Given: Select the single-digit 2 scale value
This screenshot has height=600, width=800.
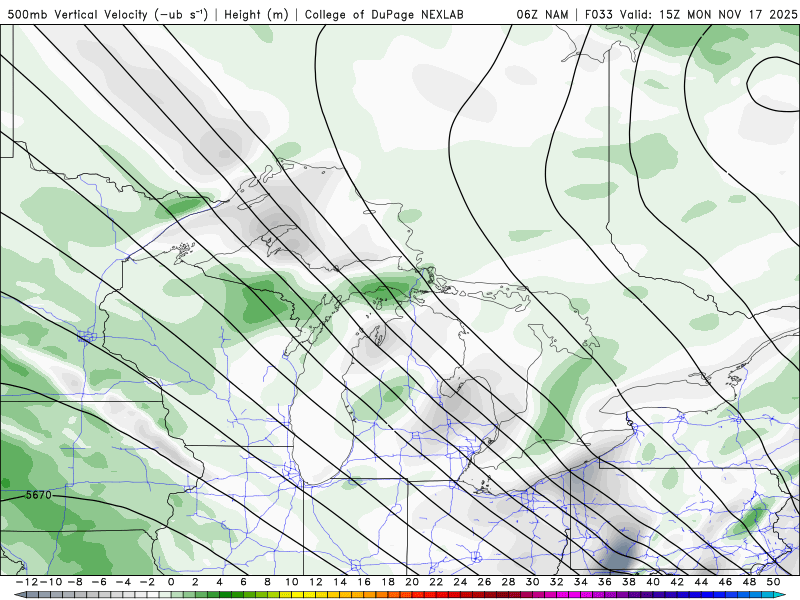Looking at the screenshot, I should pyautogui.click(x=195, y=582).
